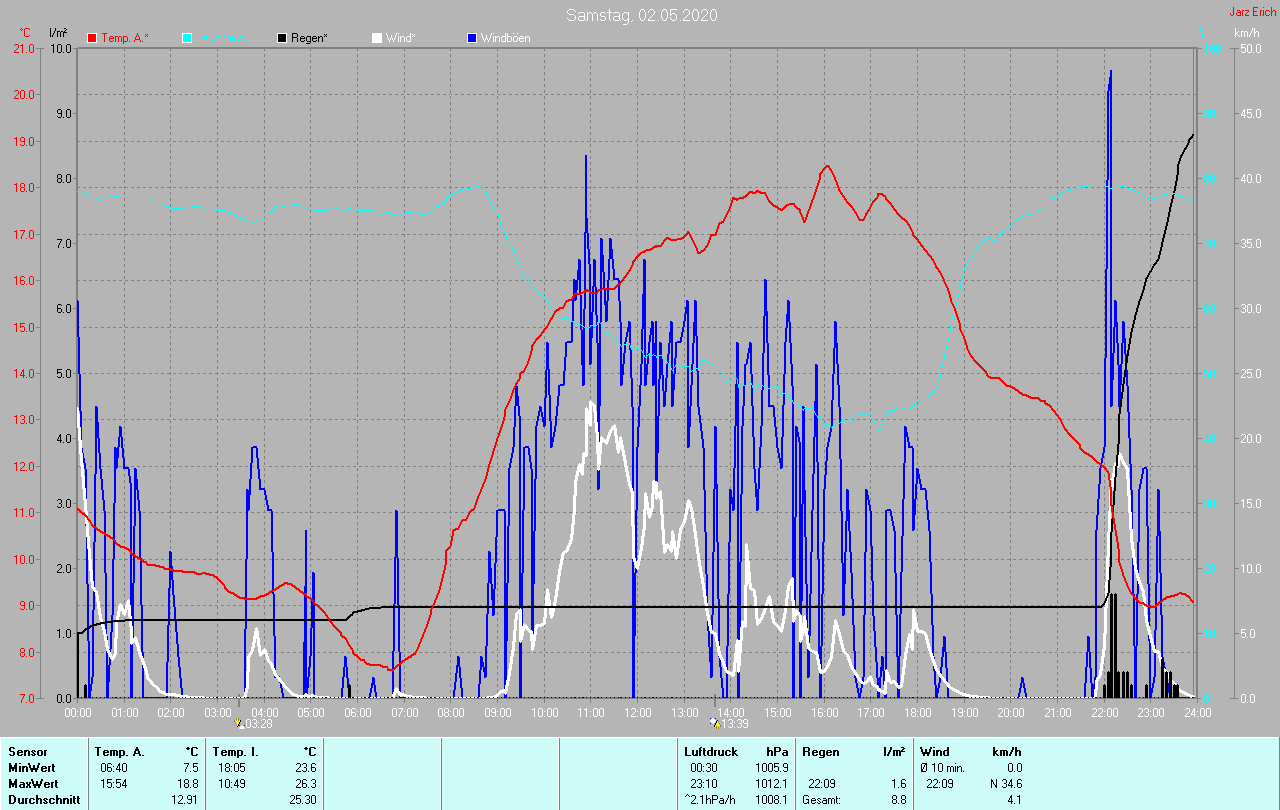Click the marker icon beside 13:39
The width and height of the screenshot is (1280, 810).
point(713,723)
